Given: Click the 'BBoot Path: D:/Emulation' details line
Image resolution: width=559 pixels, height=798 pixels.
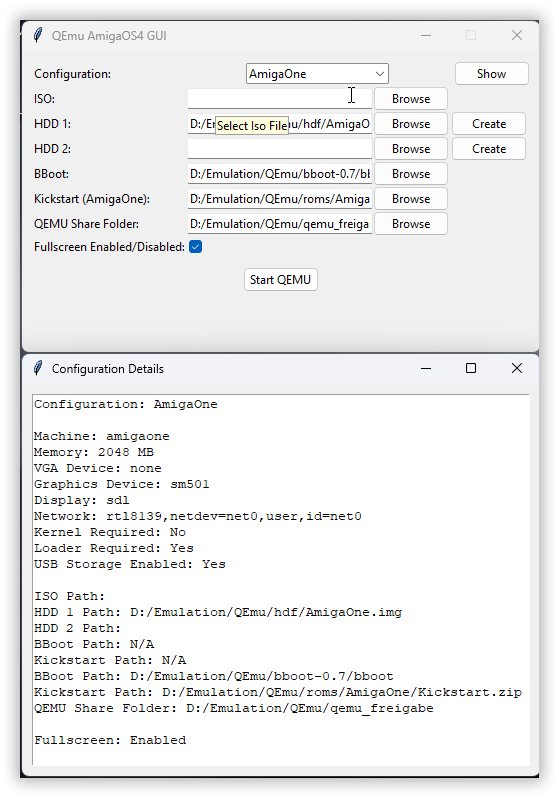Looking at the screenshot, I should click(213, 676).
